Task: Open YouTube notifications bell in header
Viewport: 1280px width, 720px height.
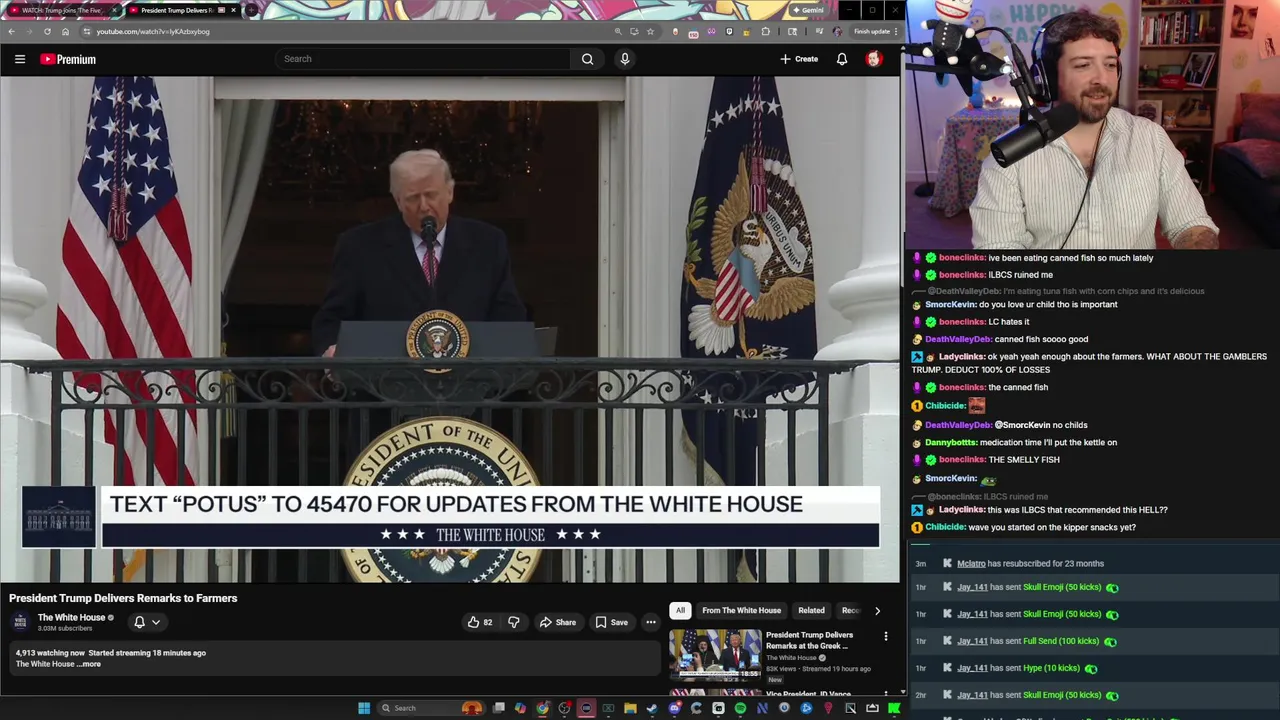Action: tap(842, 59)
